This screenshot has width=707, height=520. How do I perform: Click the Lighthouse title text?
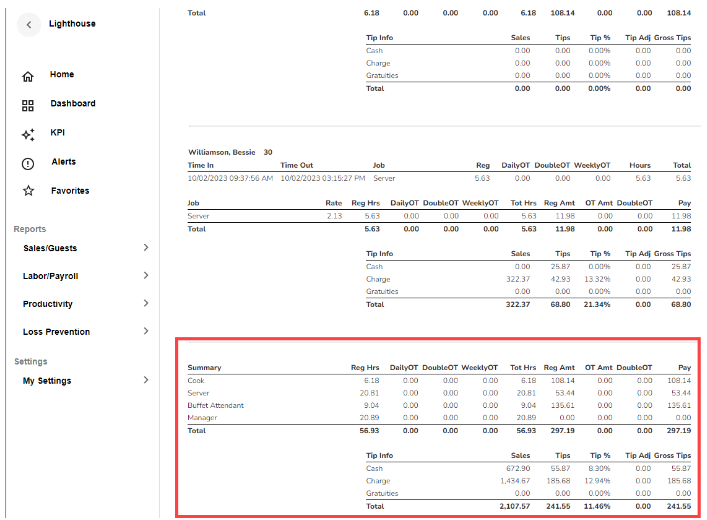tap(72, 23)
